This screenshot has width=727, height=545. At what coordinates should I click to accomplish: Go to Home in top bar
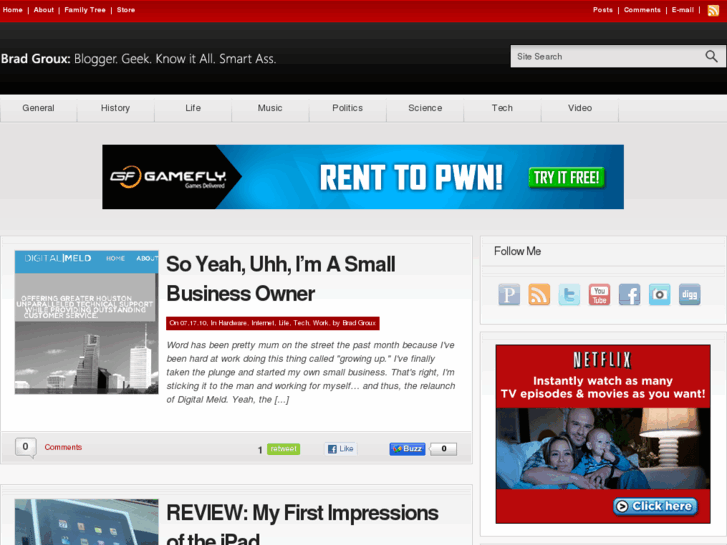13,10
